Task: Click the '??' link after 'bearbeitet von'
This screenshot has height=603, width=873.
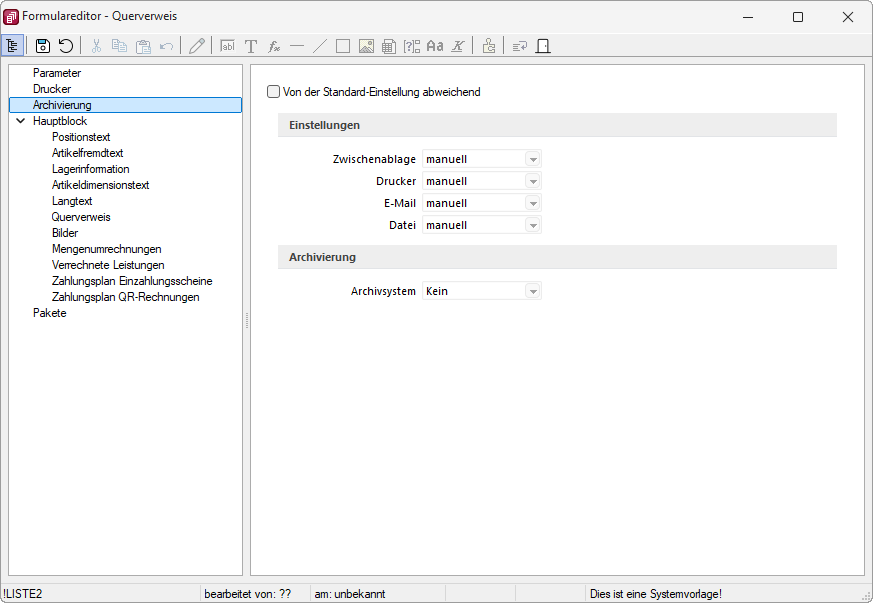Action: coord(285,594)
